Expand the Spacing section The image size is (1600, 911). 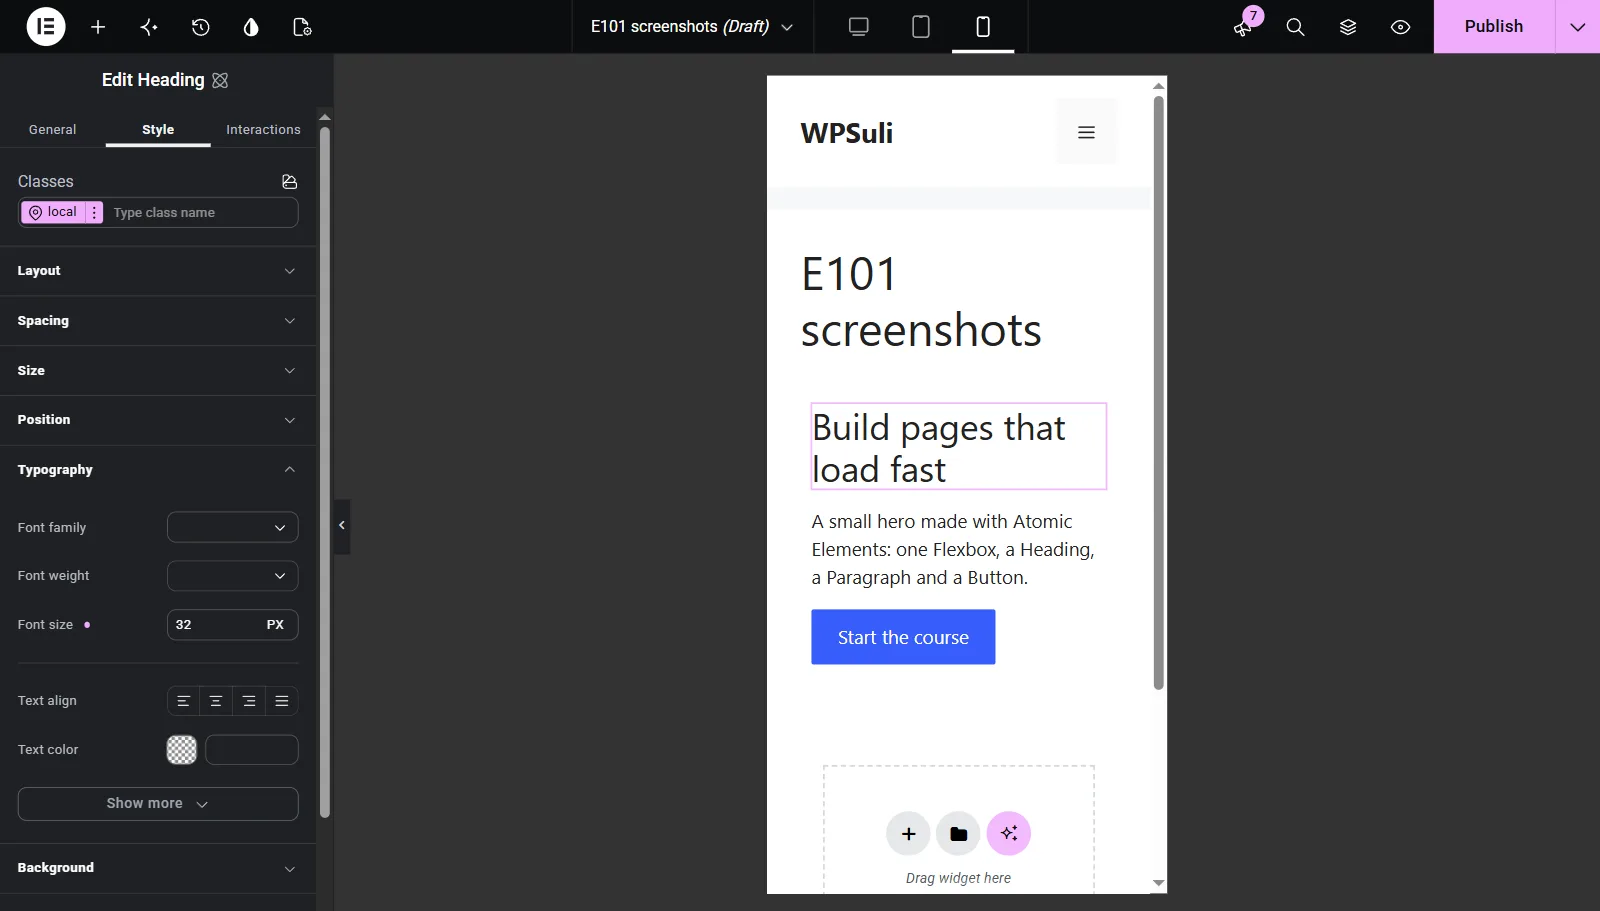coord(158,321)
